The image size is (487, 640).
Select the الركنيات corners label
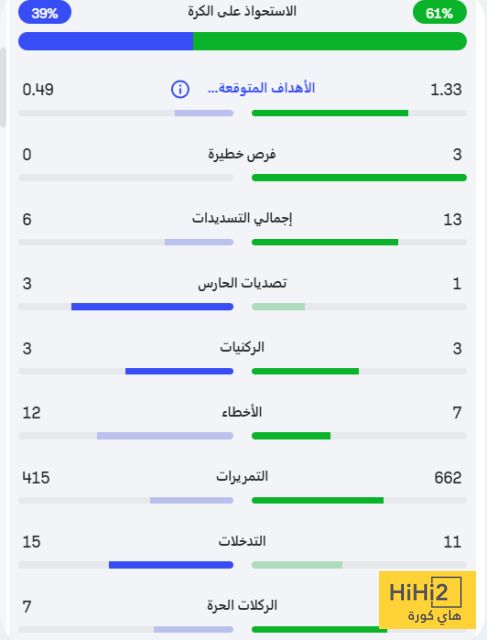point(242,347)
